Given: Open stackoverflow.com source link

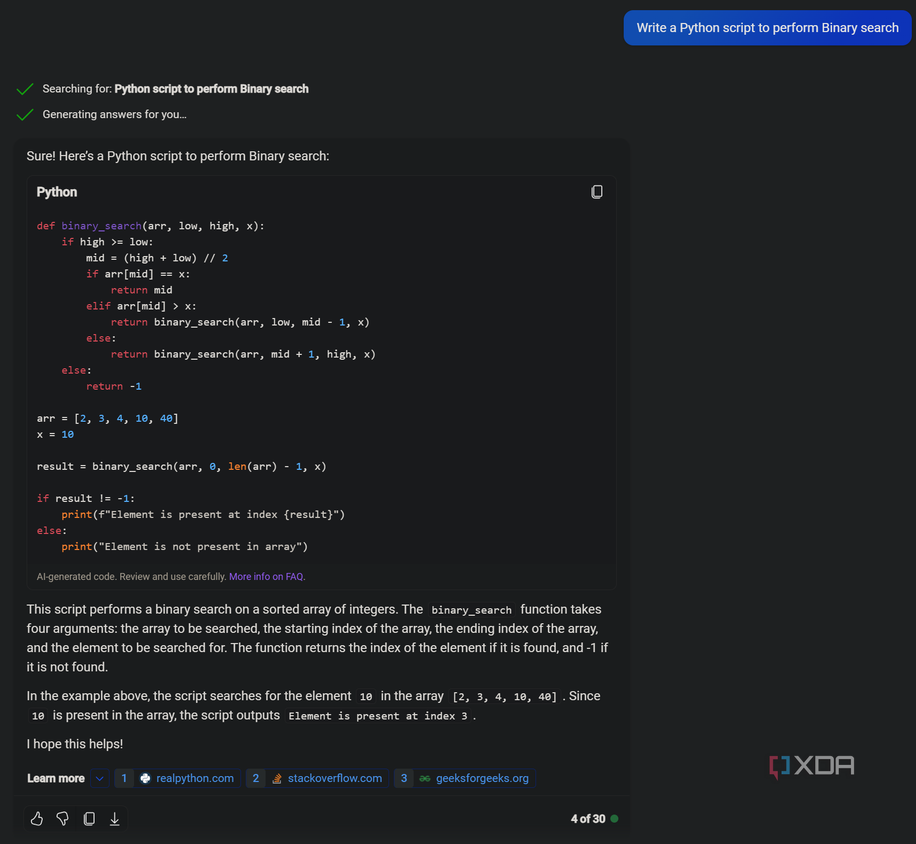Looking at the screenshot, I should pos(317,779).
